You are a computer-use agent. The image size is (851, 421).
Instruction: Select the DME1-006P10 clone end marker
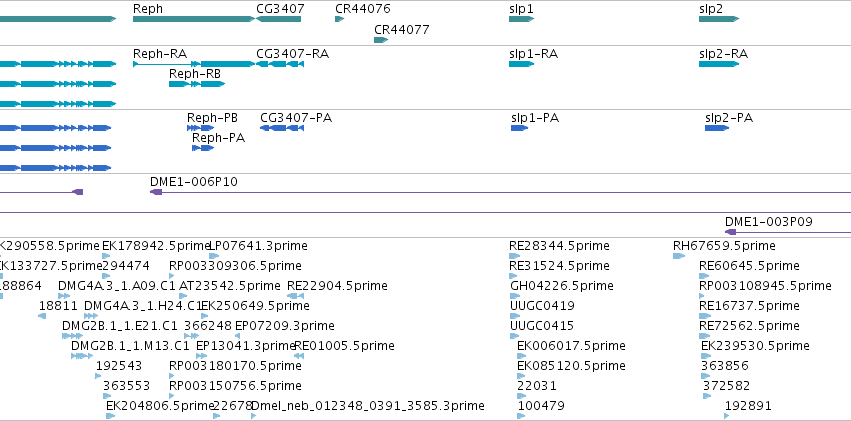tap(156, 192)
